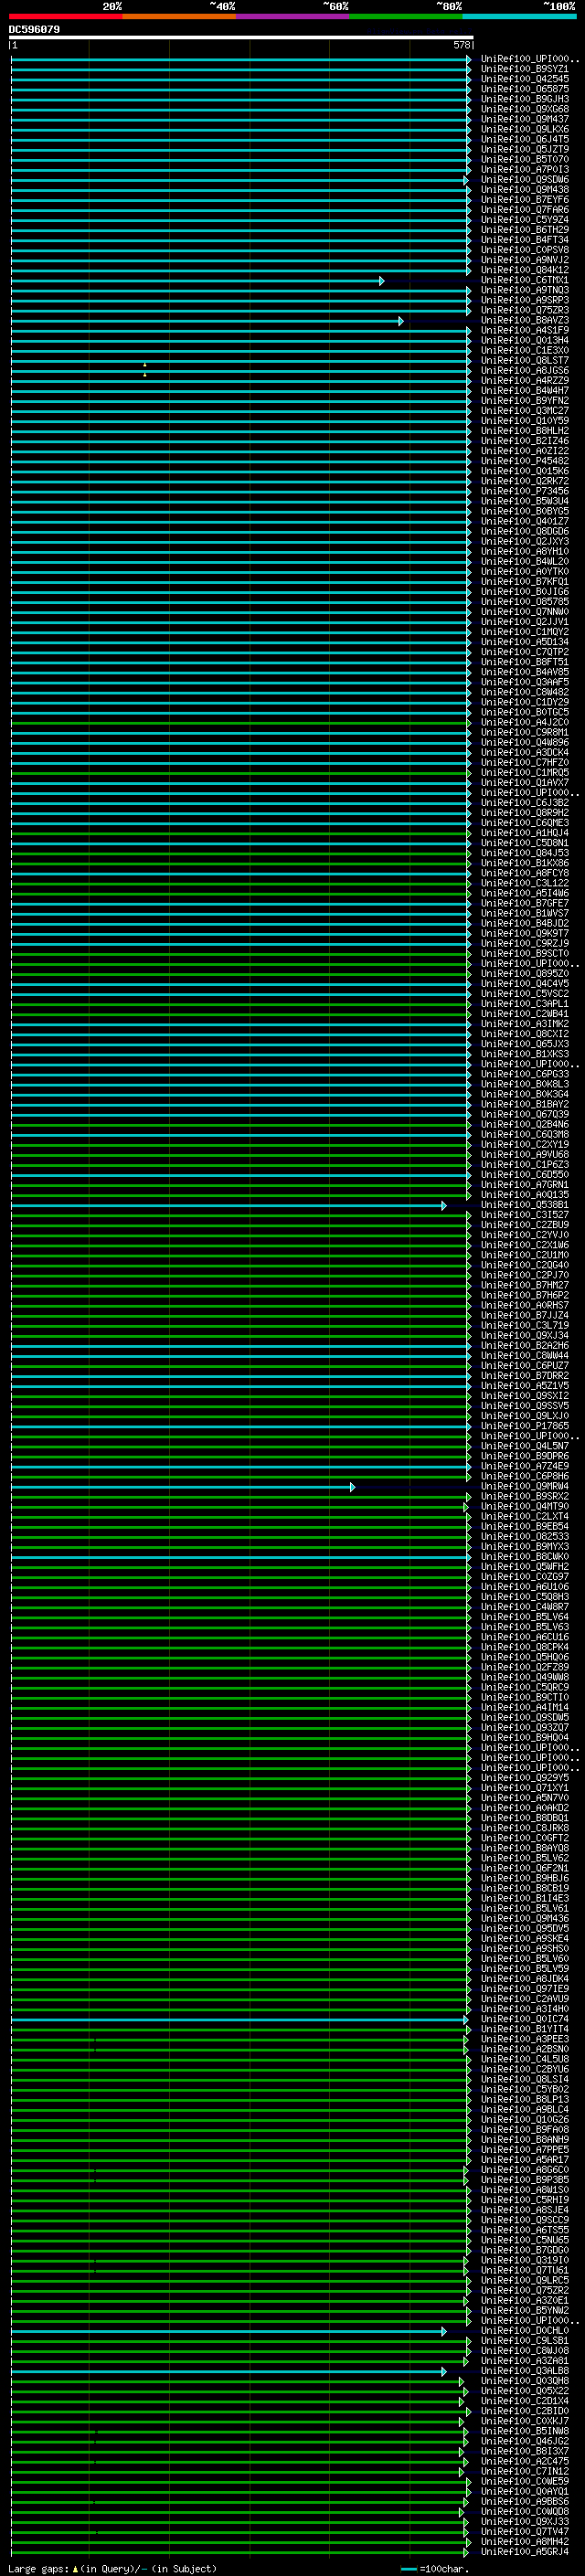Click the arrowhead ending UniRef100_B8AVZ3 alignment
The width and height of the screenshot is (585, 2576).
click(401, 321)
